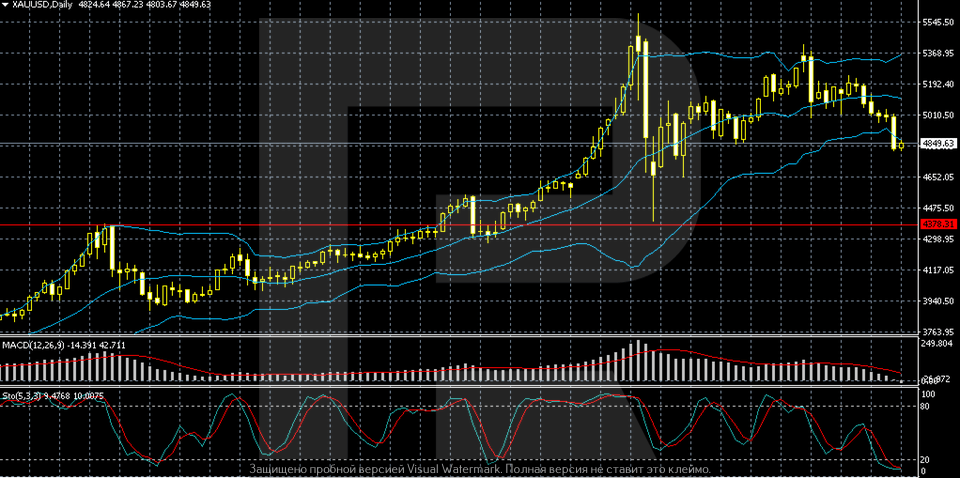Click the Stochastic 20 level scale label

925,459
